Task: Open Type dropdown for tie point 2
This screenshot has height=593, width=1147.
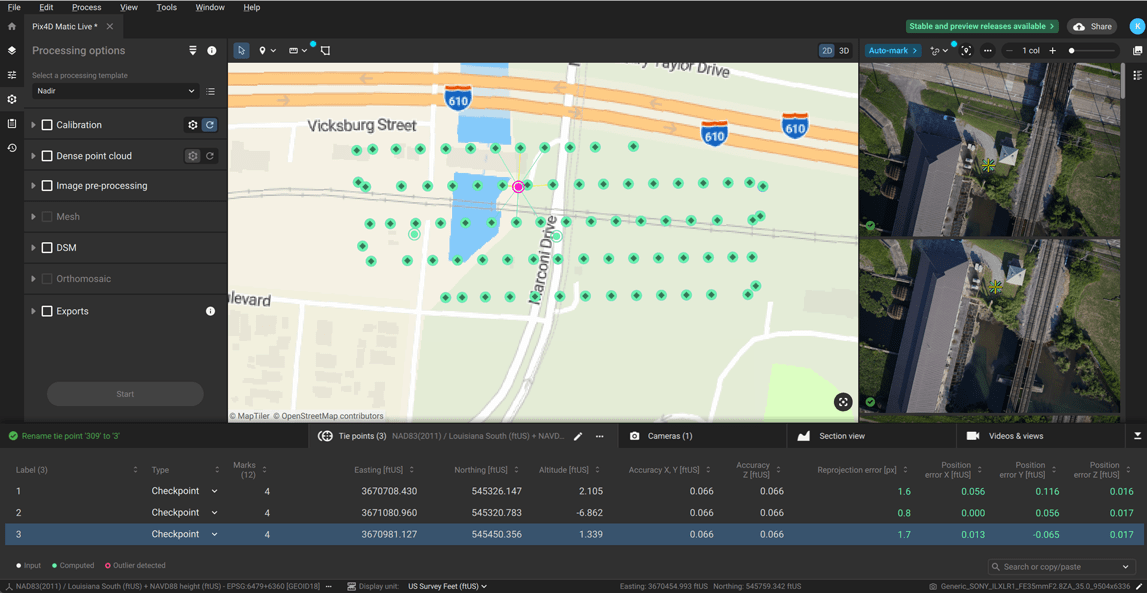Action: (214, 513)
